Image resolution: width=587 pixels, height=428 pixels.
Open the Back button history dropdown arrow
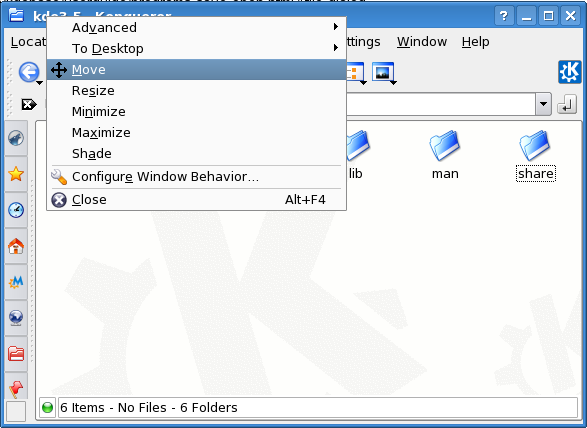click(x=39, y=83)
